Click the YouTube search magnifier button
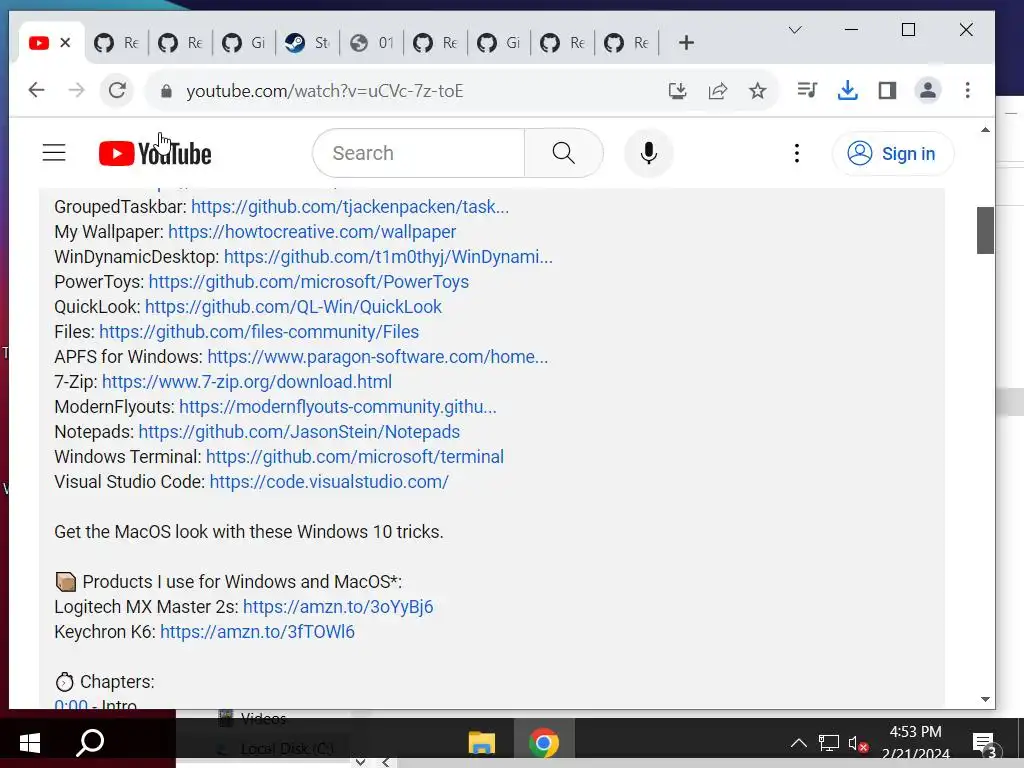 coord(564,153)
